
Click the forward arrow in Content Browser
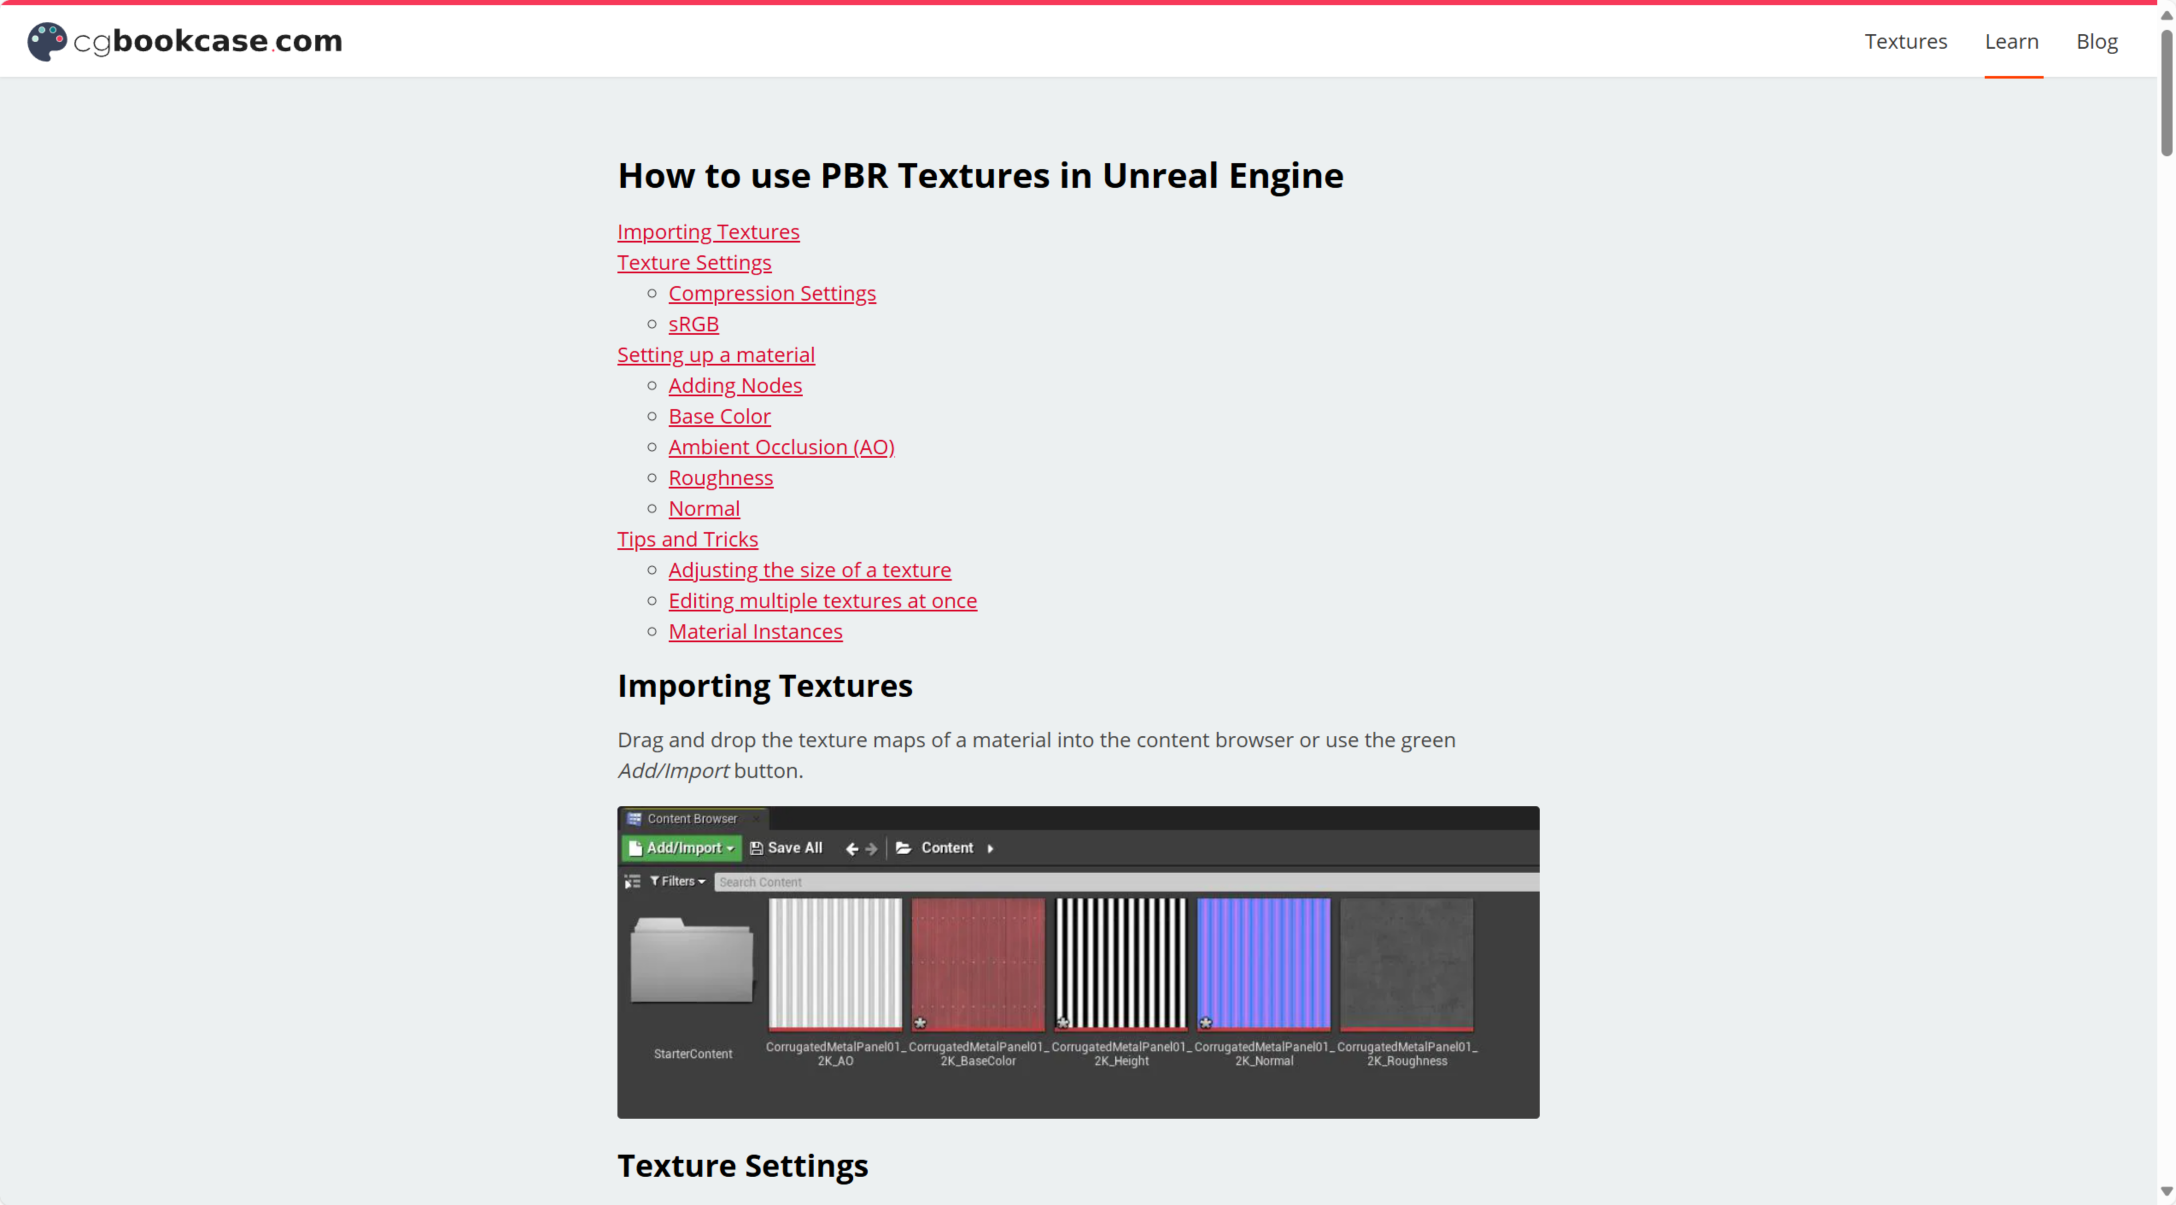click(x=872, y=849)
